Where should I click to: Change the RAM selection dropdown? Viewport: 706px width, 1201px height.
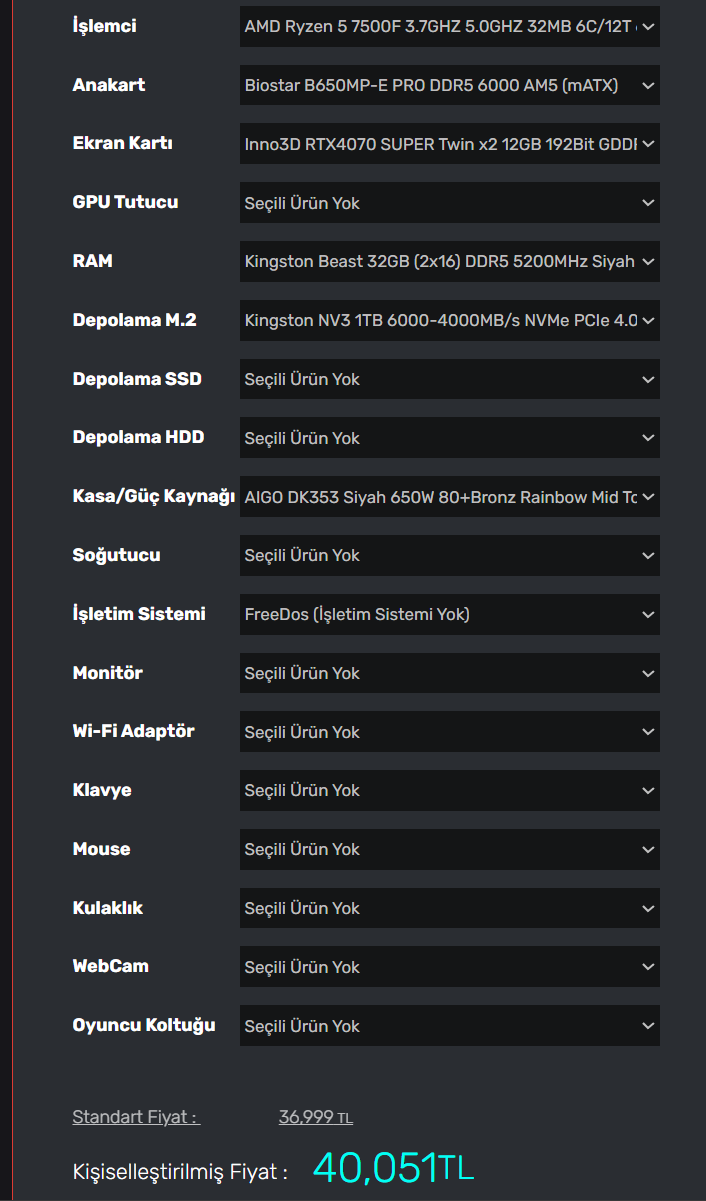click(449, 262)
